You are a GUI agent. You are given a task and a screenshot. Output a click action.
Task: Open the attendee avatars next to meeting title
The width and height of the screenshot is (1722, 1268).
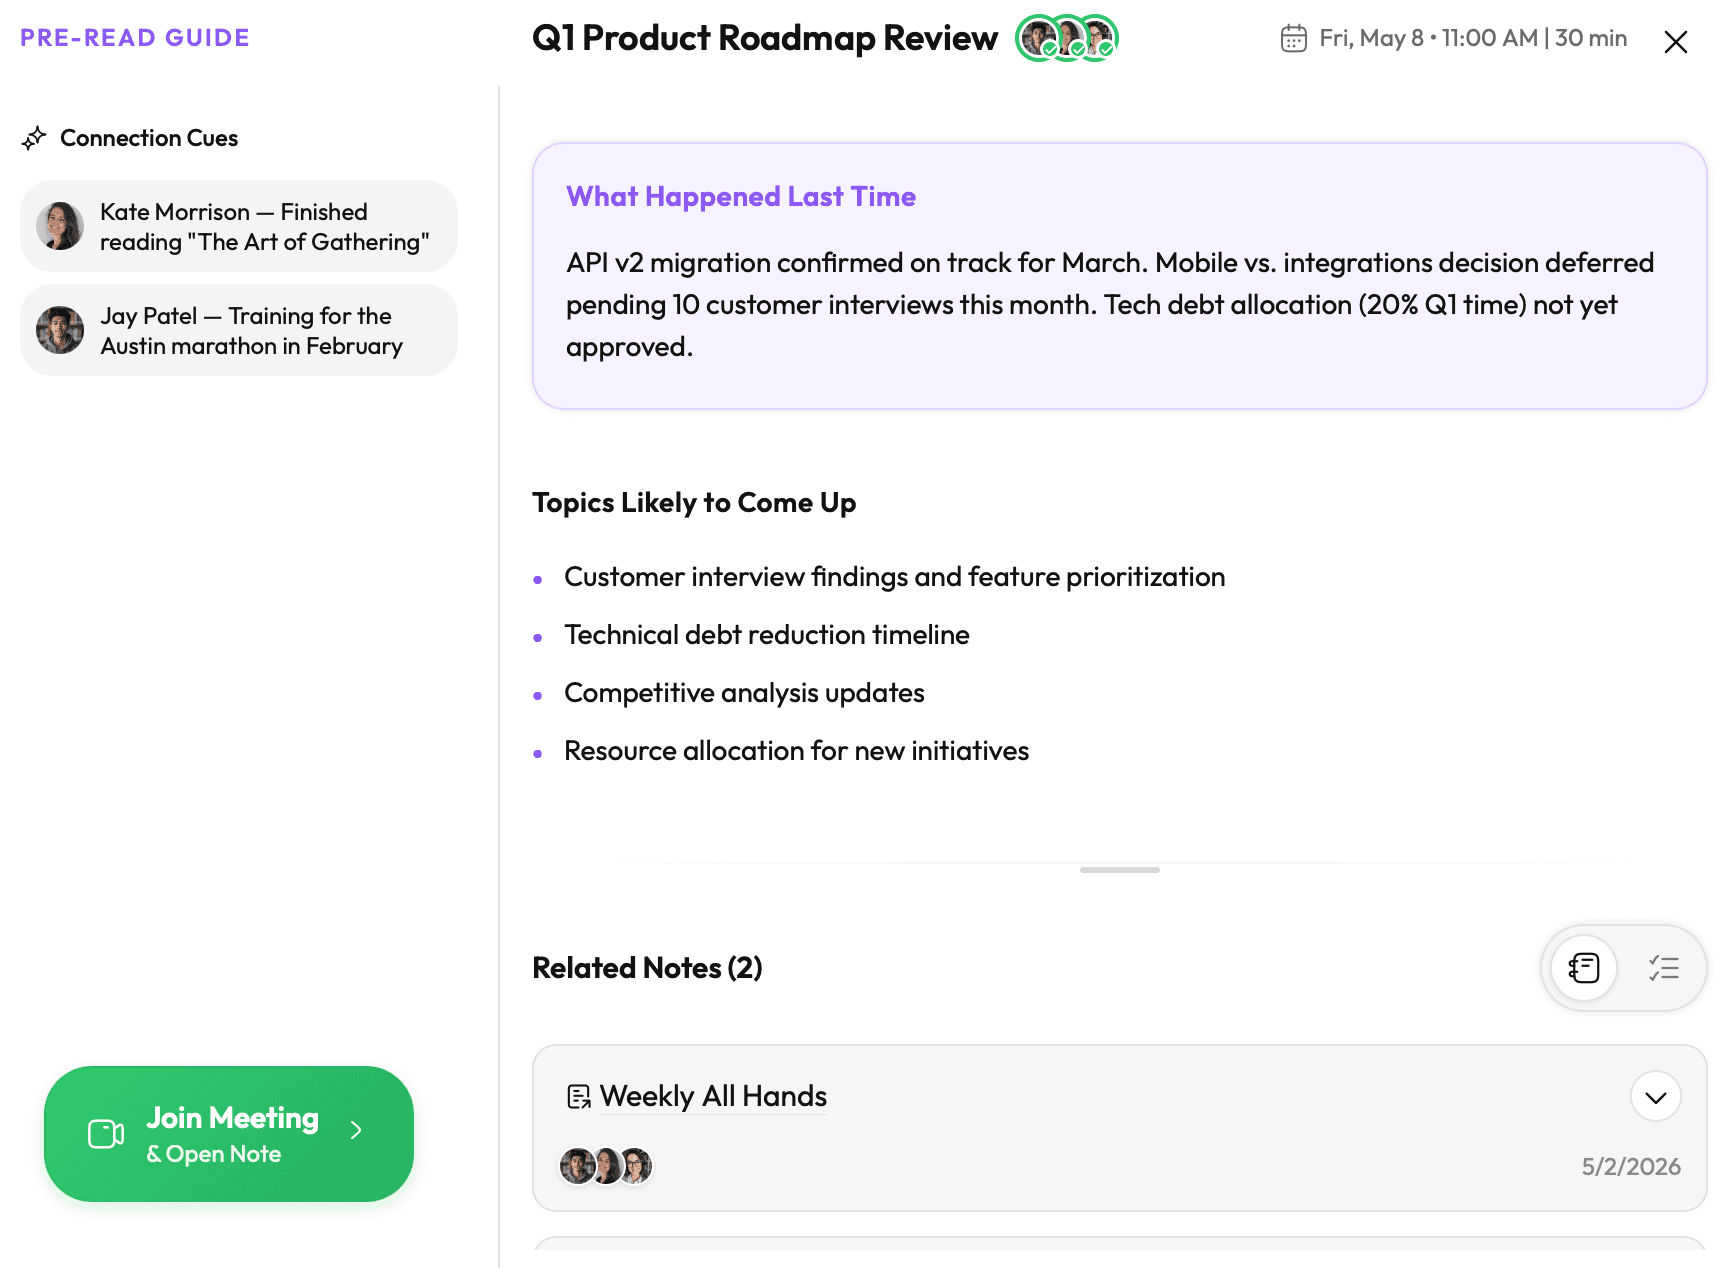point(1067,39)
